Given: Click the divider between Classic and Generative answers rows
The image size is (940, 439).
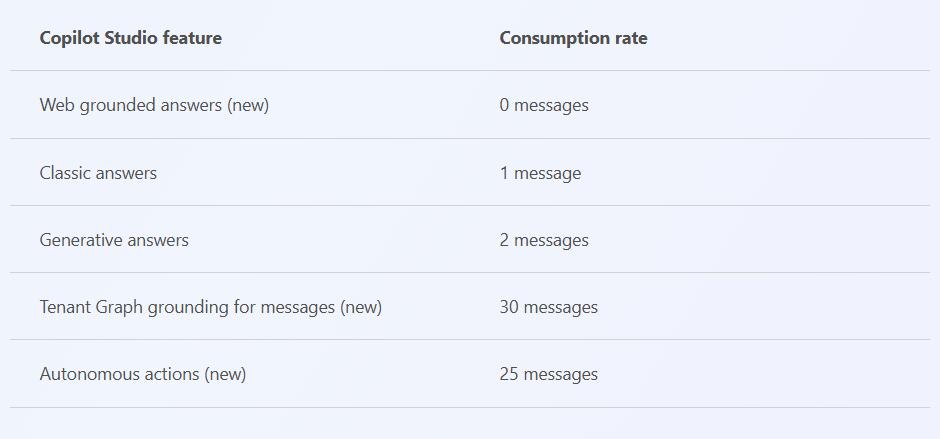Looking at the screenshot, I should (x=470, y=206).
